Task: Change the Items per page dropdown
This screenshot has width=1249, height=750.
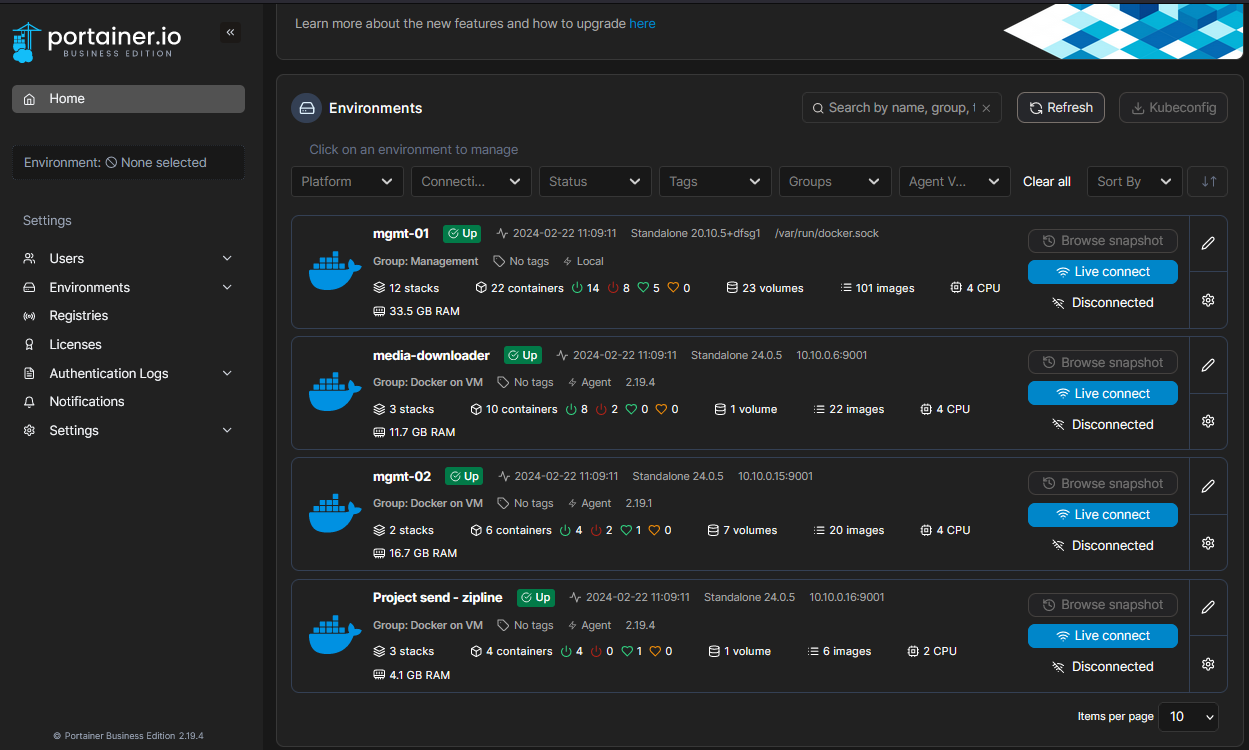Action: 1188,716
